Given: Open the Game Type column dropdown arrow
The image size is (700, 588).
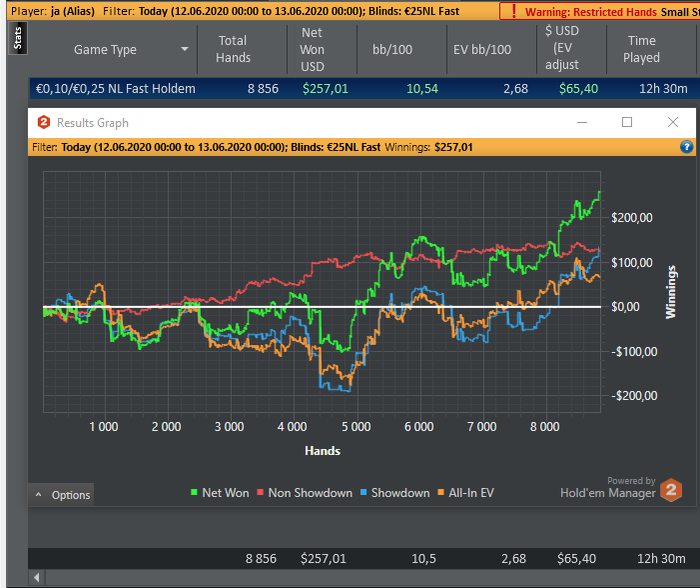Looking at the screenshot, I should (x=184, y=49).
